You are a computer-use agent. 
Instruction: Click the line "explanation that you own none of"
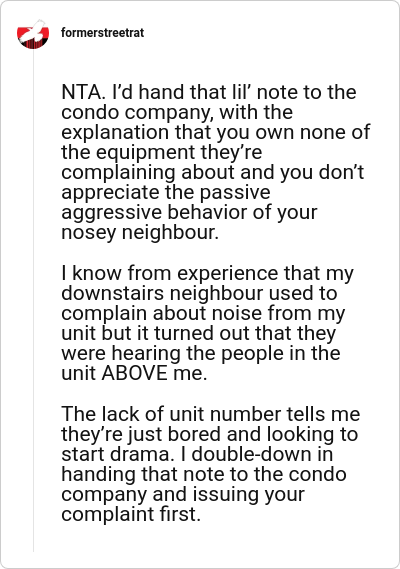[216, 132]
